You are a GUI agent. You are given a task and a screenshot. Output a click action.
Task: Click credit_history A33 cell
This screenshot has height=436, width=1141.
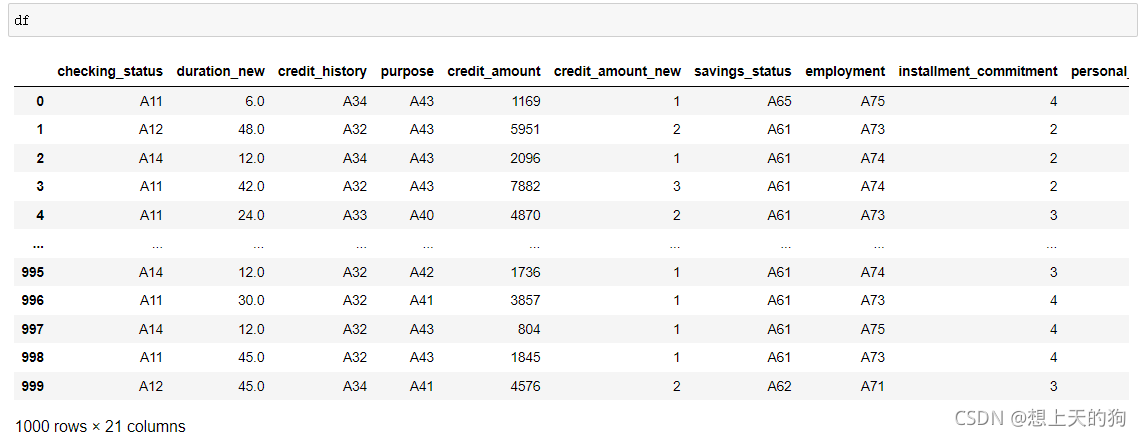(355, 215)
